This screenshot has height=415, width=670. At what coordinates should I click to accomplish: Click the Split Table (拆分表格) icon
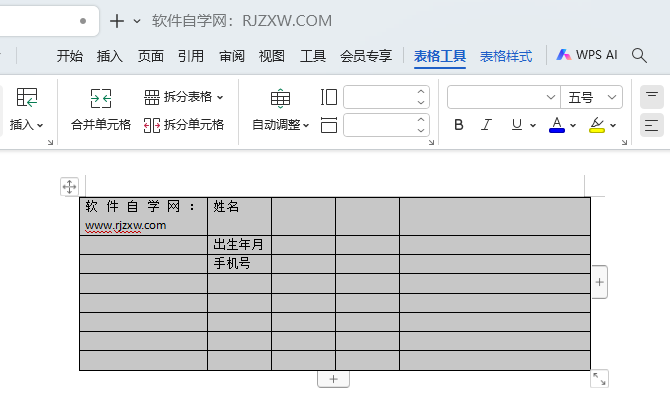tap(152, 97)
